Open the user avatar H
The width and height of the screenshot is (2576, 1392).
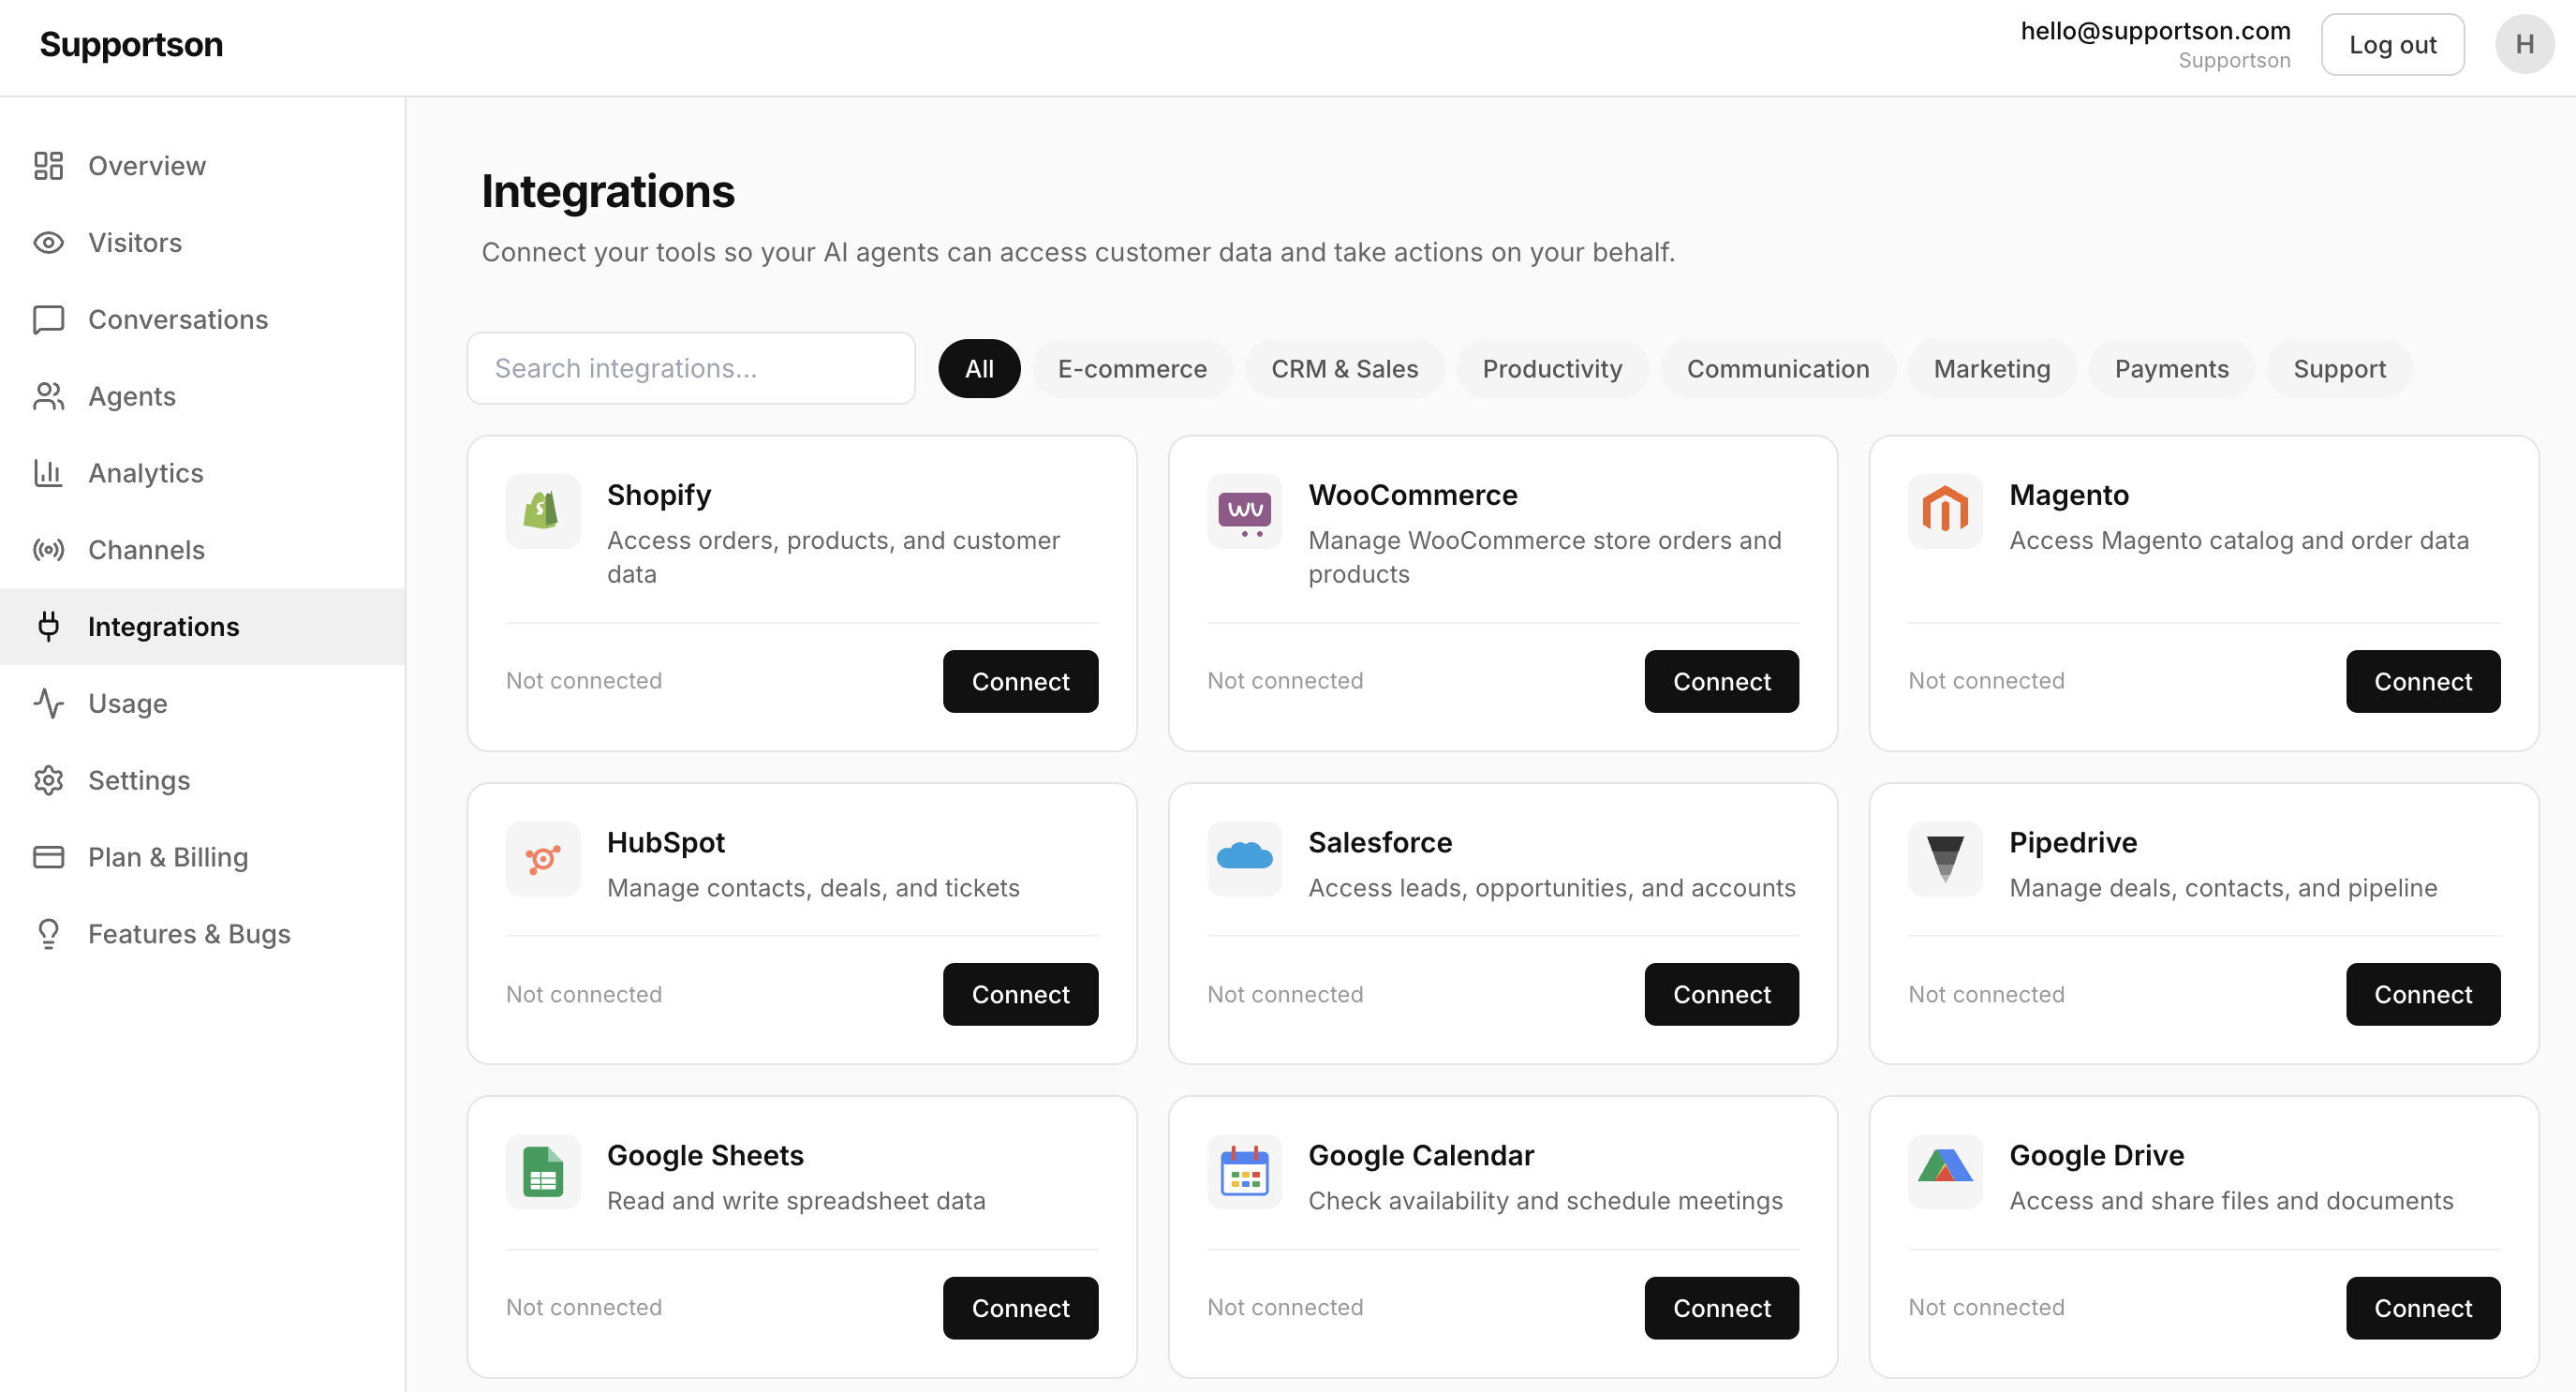pyautogui.click(x=2524, y=44)
